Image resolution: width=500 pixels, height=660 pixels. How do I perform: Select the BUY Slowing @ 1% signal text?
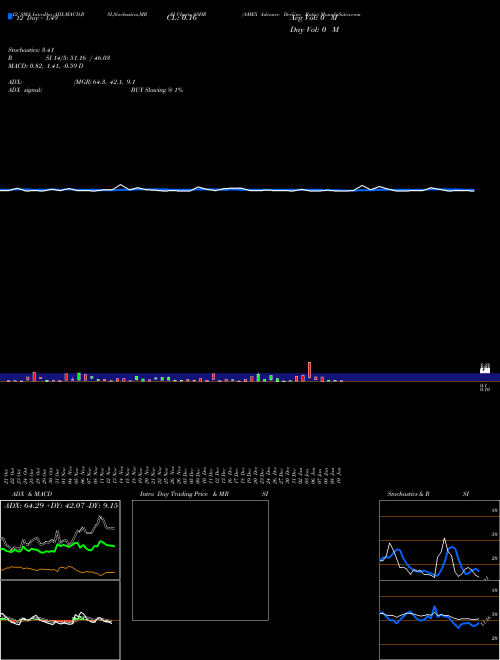coord(157,90)
